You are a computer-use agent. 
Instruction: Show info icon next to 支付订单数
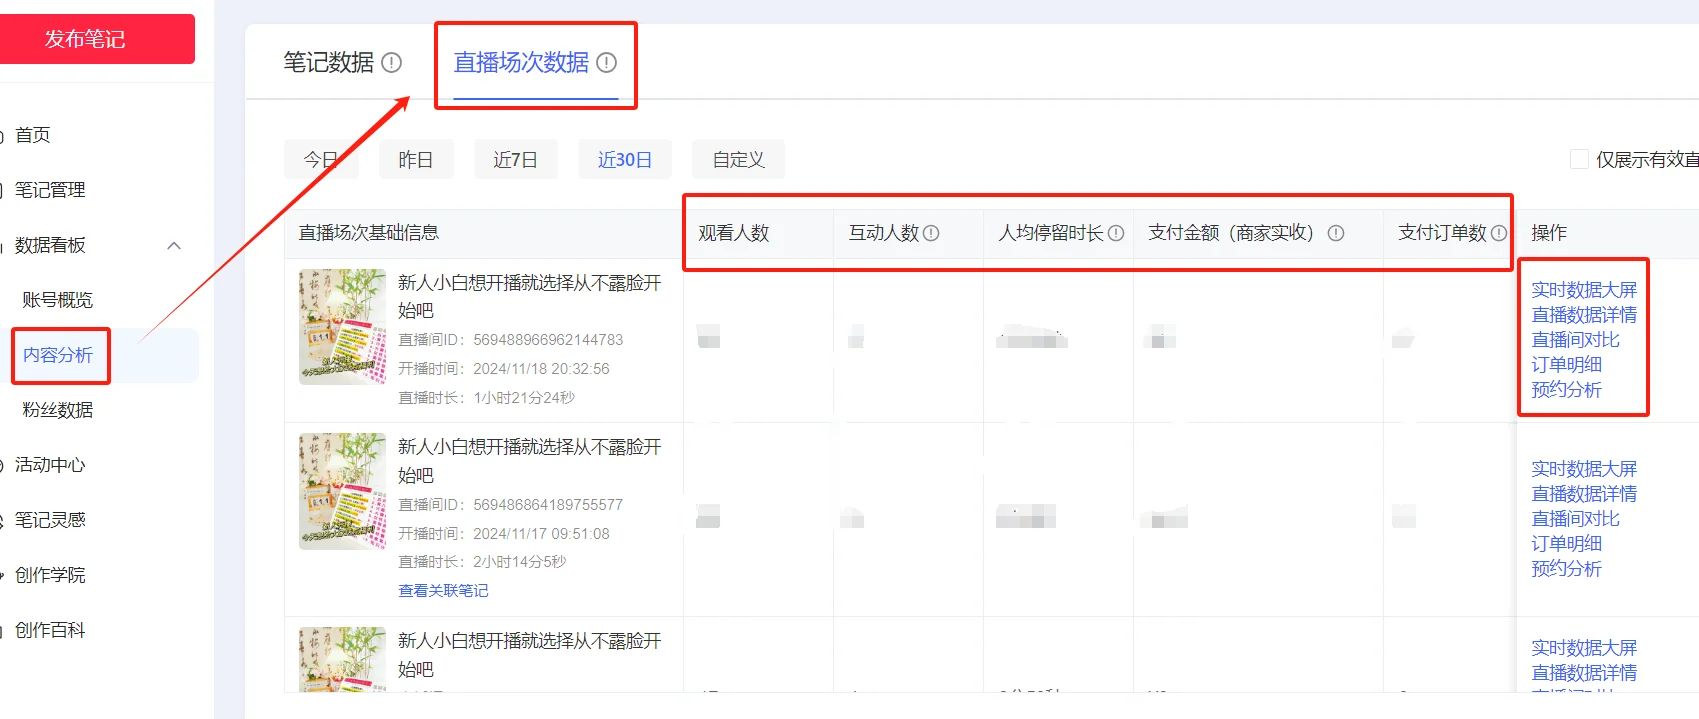pos(1499,233)
